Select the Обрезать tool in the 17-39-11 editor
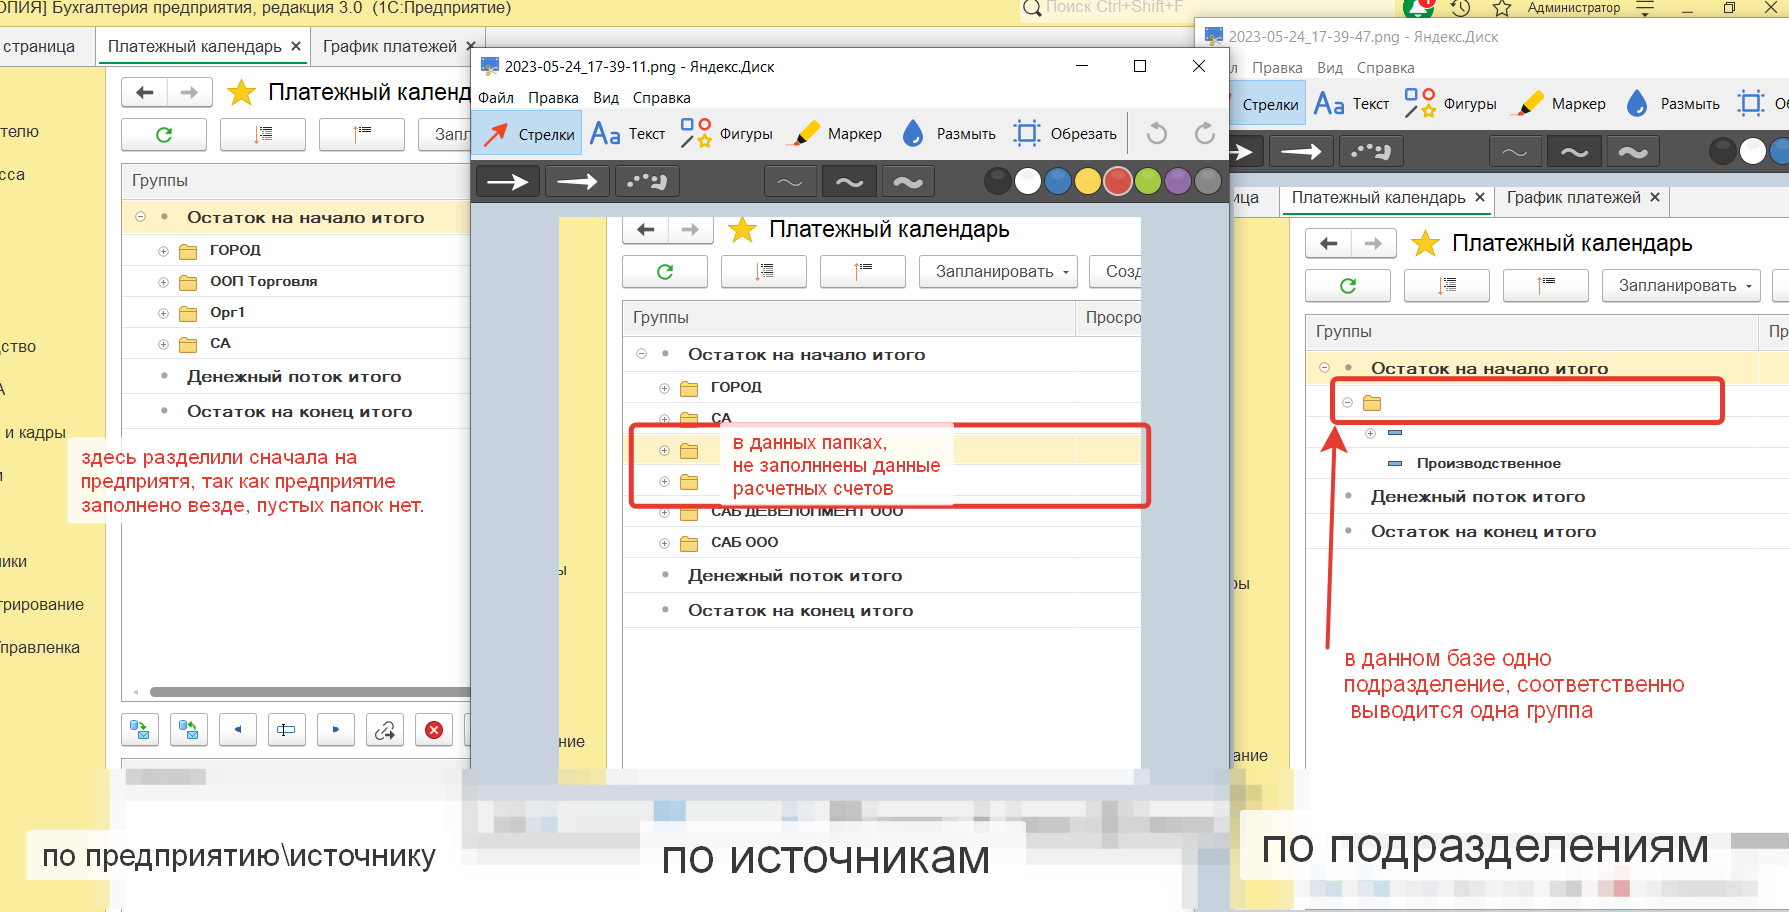 (x=1064, y=134)
